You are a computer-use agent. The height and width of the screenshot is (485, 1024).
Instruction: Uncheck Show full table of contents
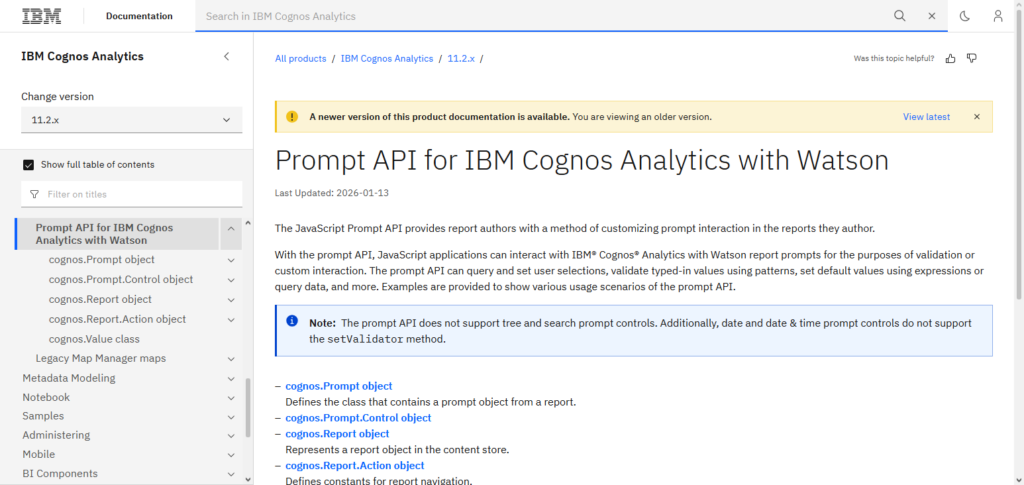(28, 164)
